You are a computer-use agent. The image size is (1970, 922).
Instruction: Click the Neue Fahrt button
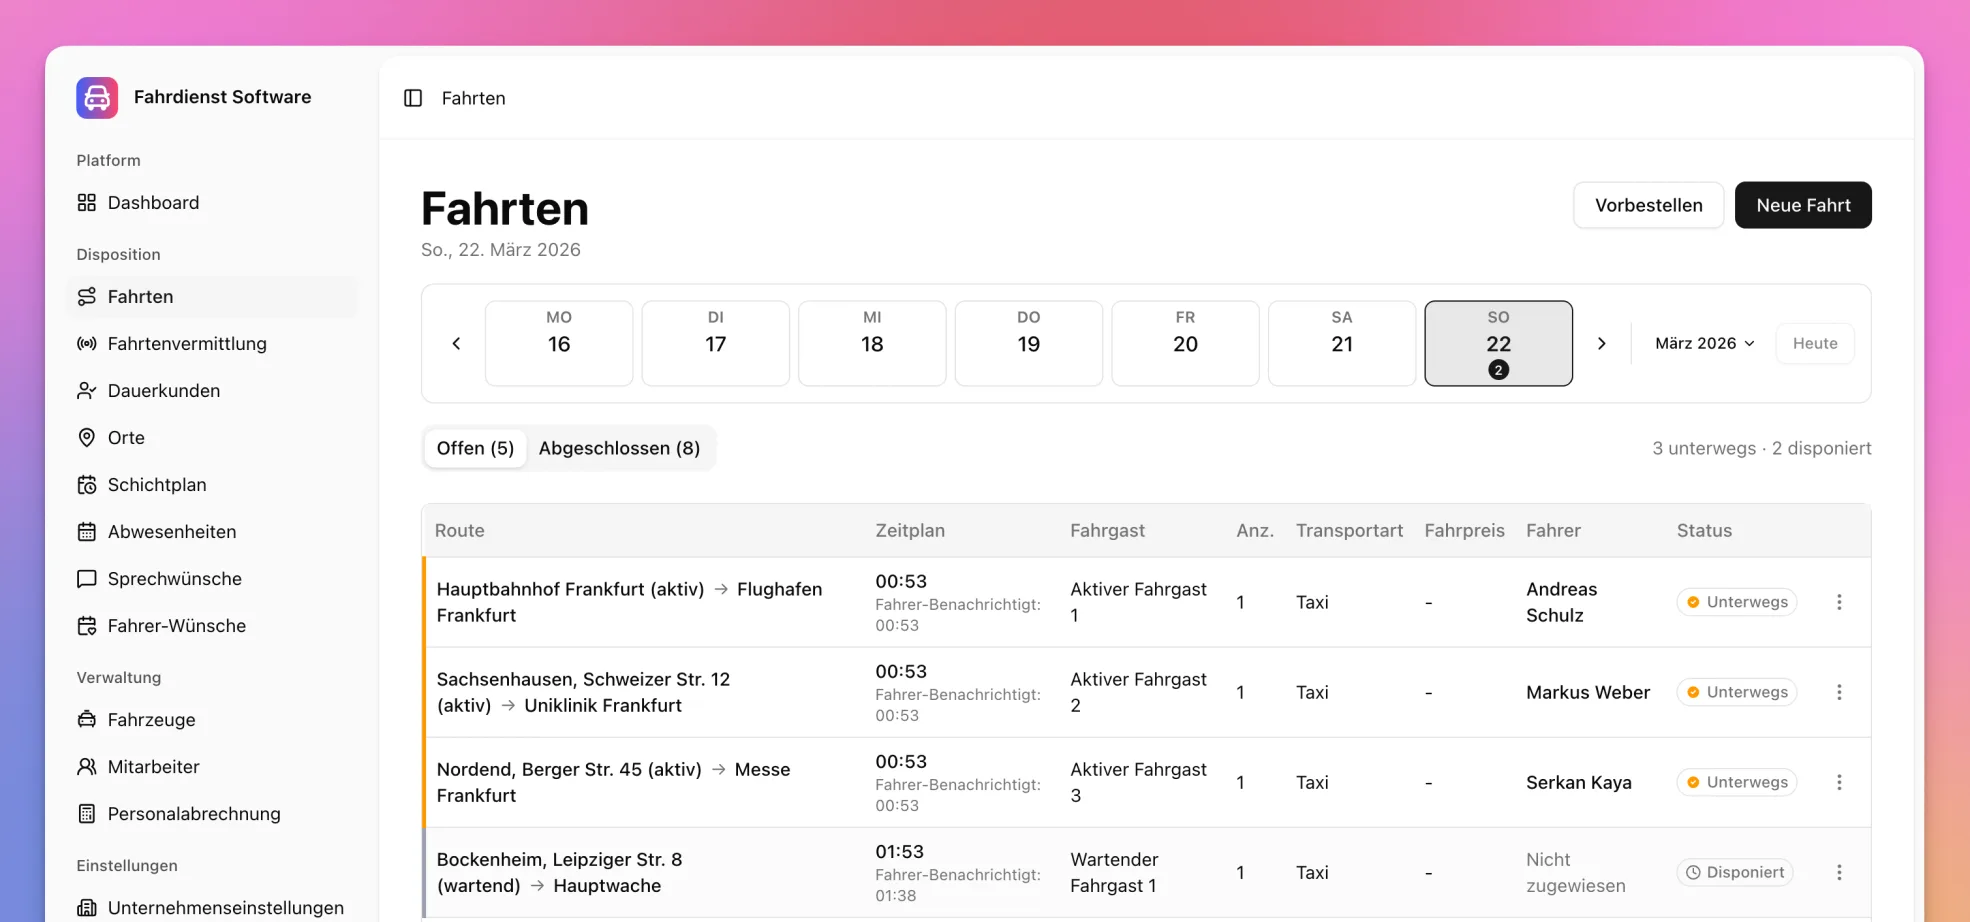1803,205
